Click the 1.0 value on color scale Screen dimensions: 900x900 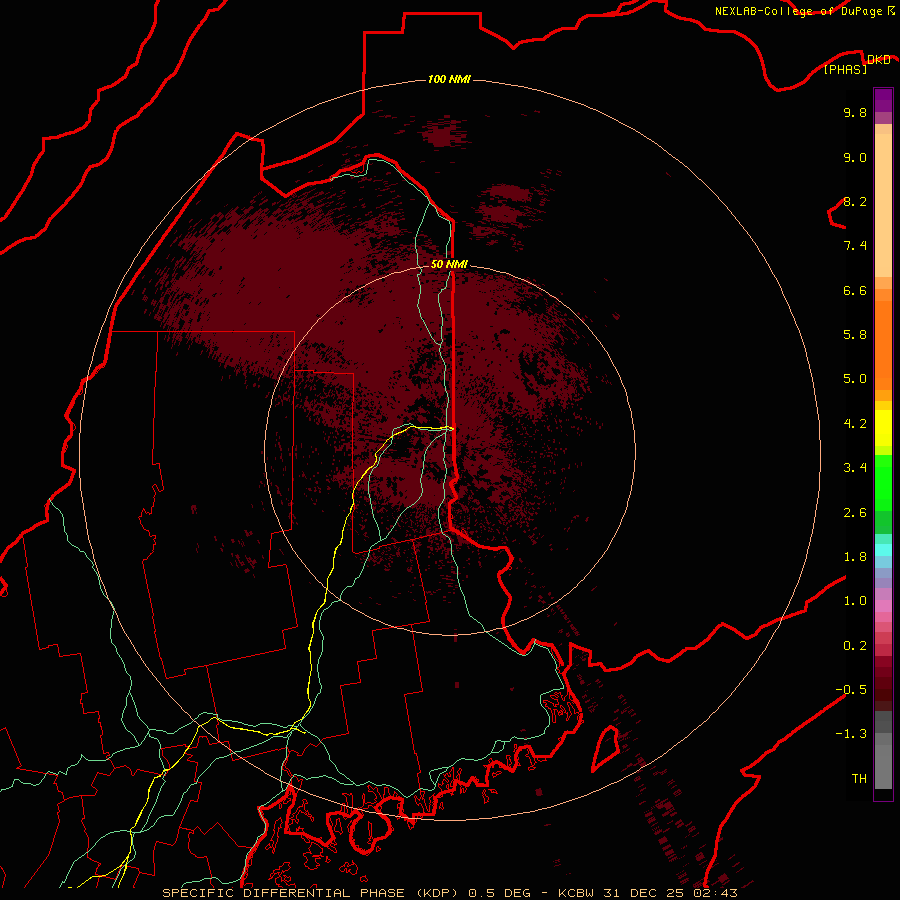click(855, 601)
